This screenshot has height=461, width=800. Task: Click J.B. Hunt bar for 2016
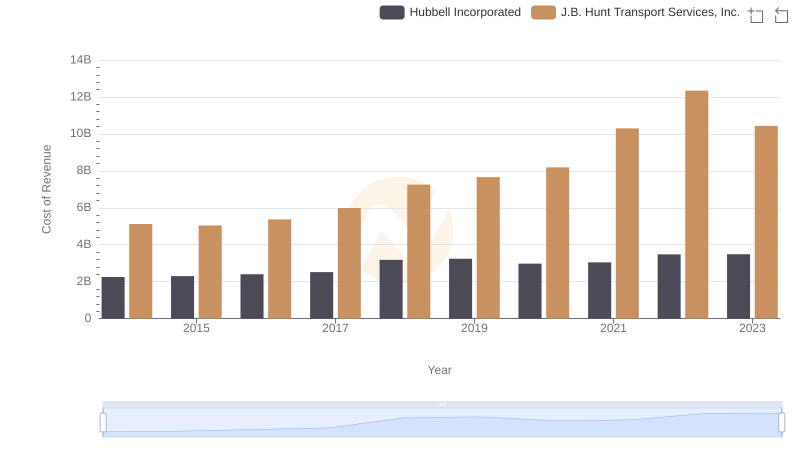[x=280, y=269]
